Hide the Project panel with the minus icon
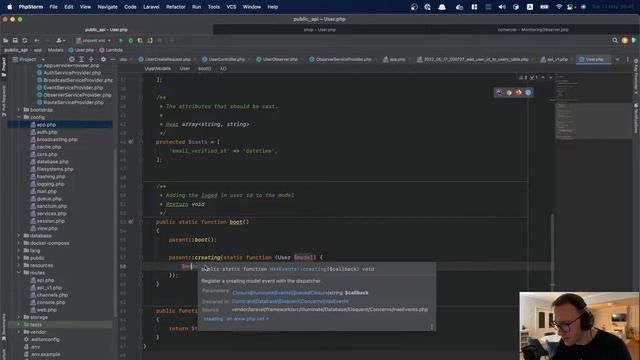The image size is (640, 360). [113, 60]
